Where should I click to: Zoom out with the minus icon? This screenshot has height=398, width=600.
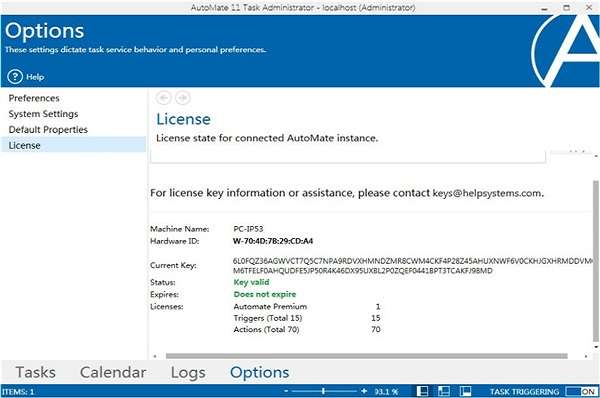[x=286, y=391]
